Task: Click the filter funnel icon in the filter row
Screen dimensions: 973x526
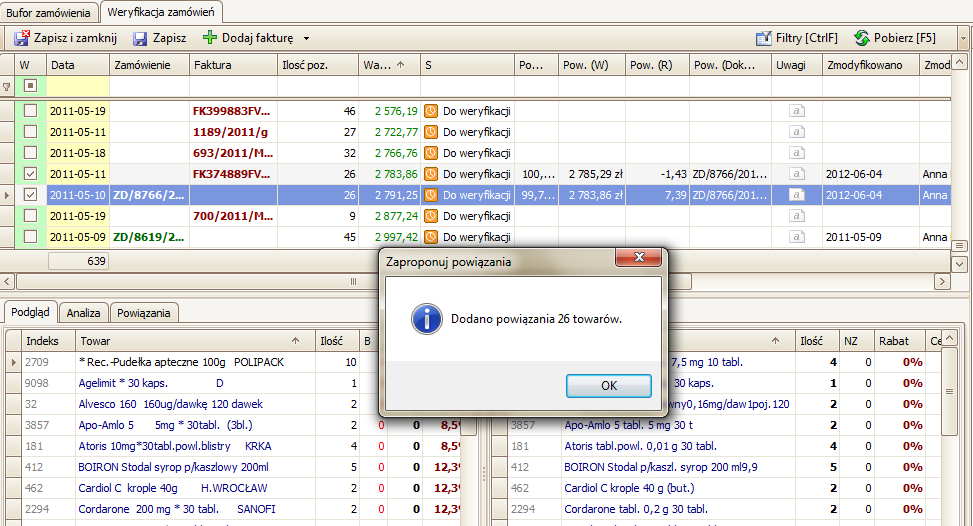Action: (x=7, y=87)
